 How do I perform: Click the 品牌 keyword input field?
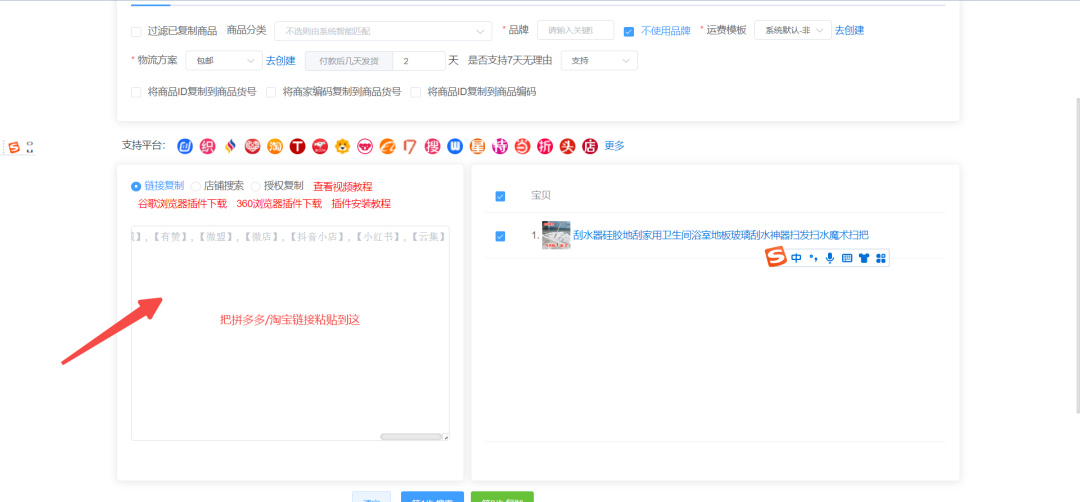click(575, 30)
